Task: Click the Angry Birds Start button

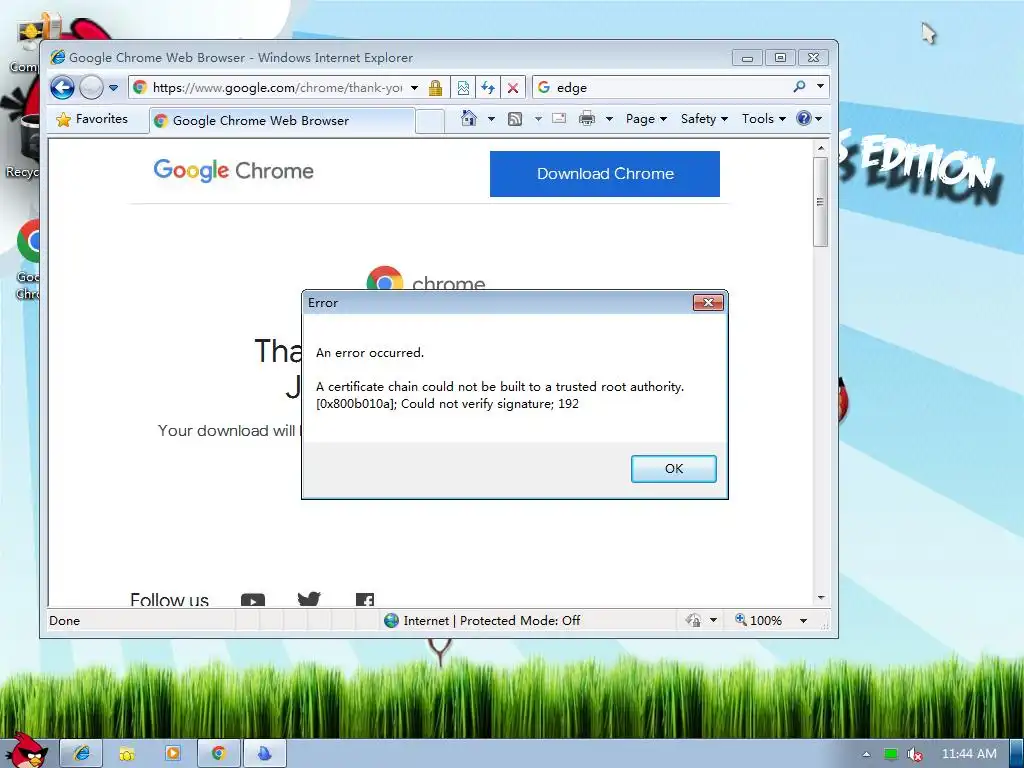Action: [27, 750]
